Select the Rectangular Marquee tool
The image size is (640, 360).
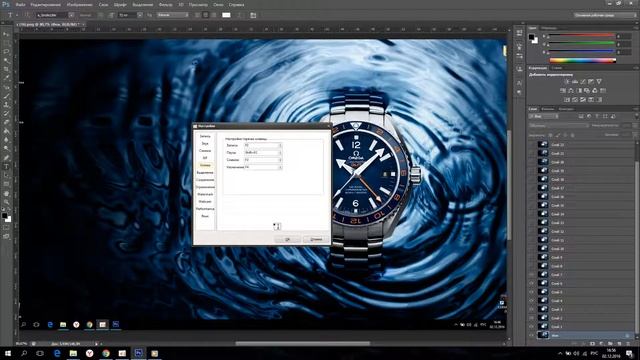click(6, 43)
